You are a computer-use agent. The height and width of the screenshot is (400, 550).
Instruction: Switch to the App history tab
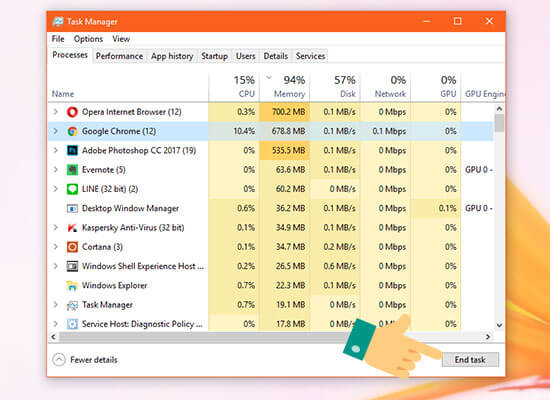point(172,56)
